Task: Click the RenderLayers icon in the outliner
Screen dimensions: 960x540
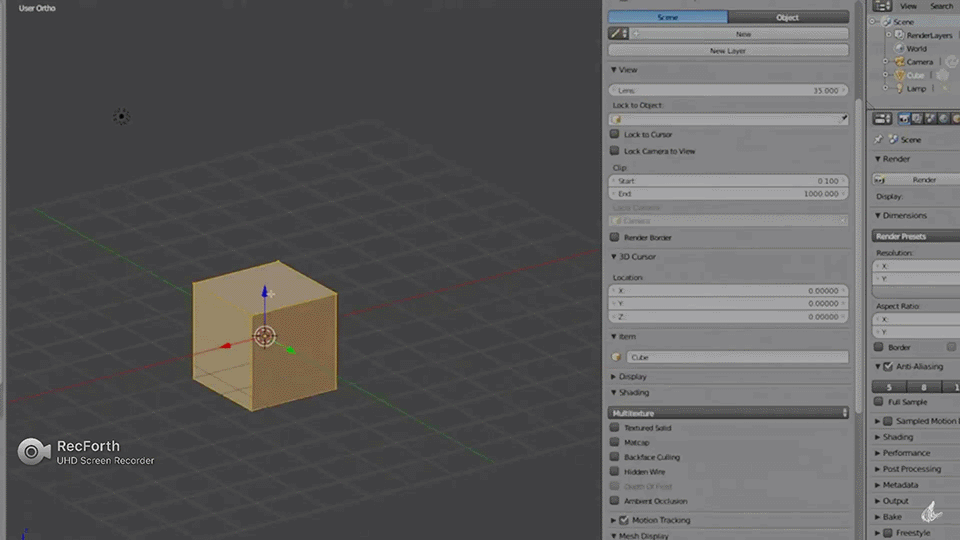Action: coord(899,35)
